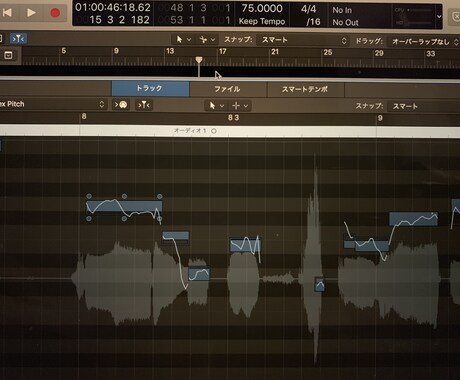Screen dimensions: 460x380
Task: Click the No Out MIDI display
Action: [345, 22]
